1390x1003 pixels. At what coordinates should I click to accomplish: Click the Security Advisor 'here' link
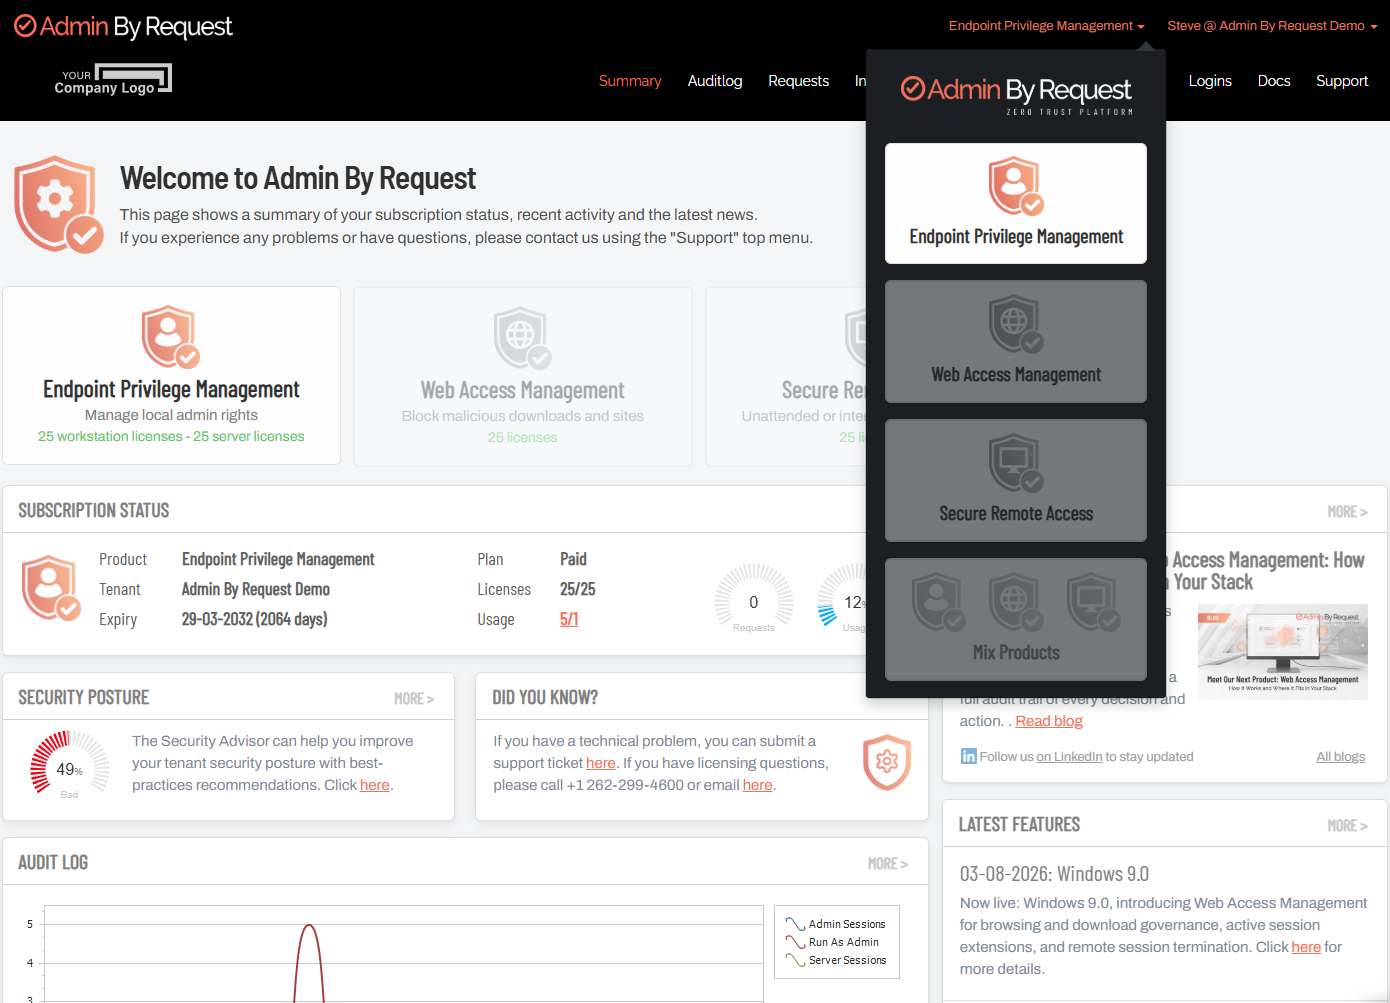click(x=375, y=785)
